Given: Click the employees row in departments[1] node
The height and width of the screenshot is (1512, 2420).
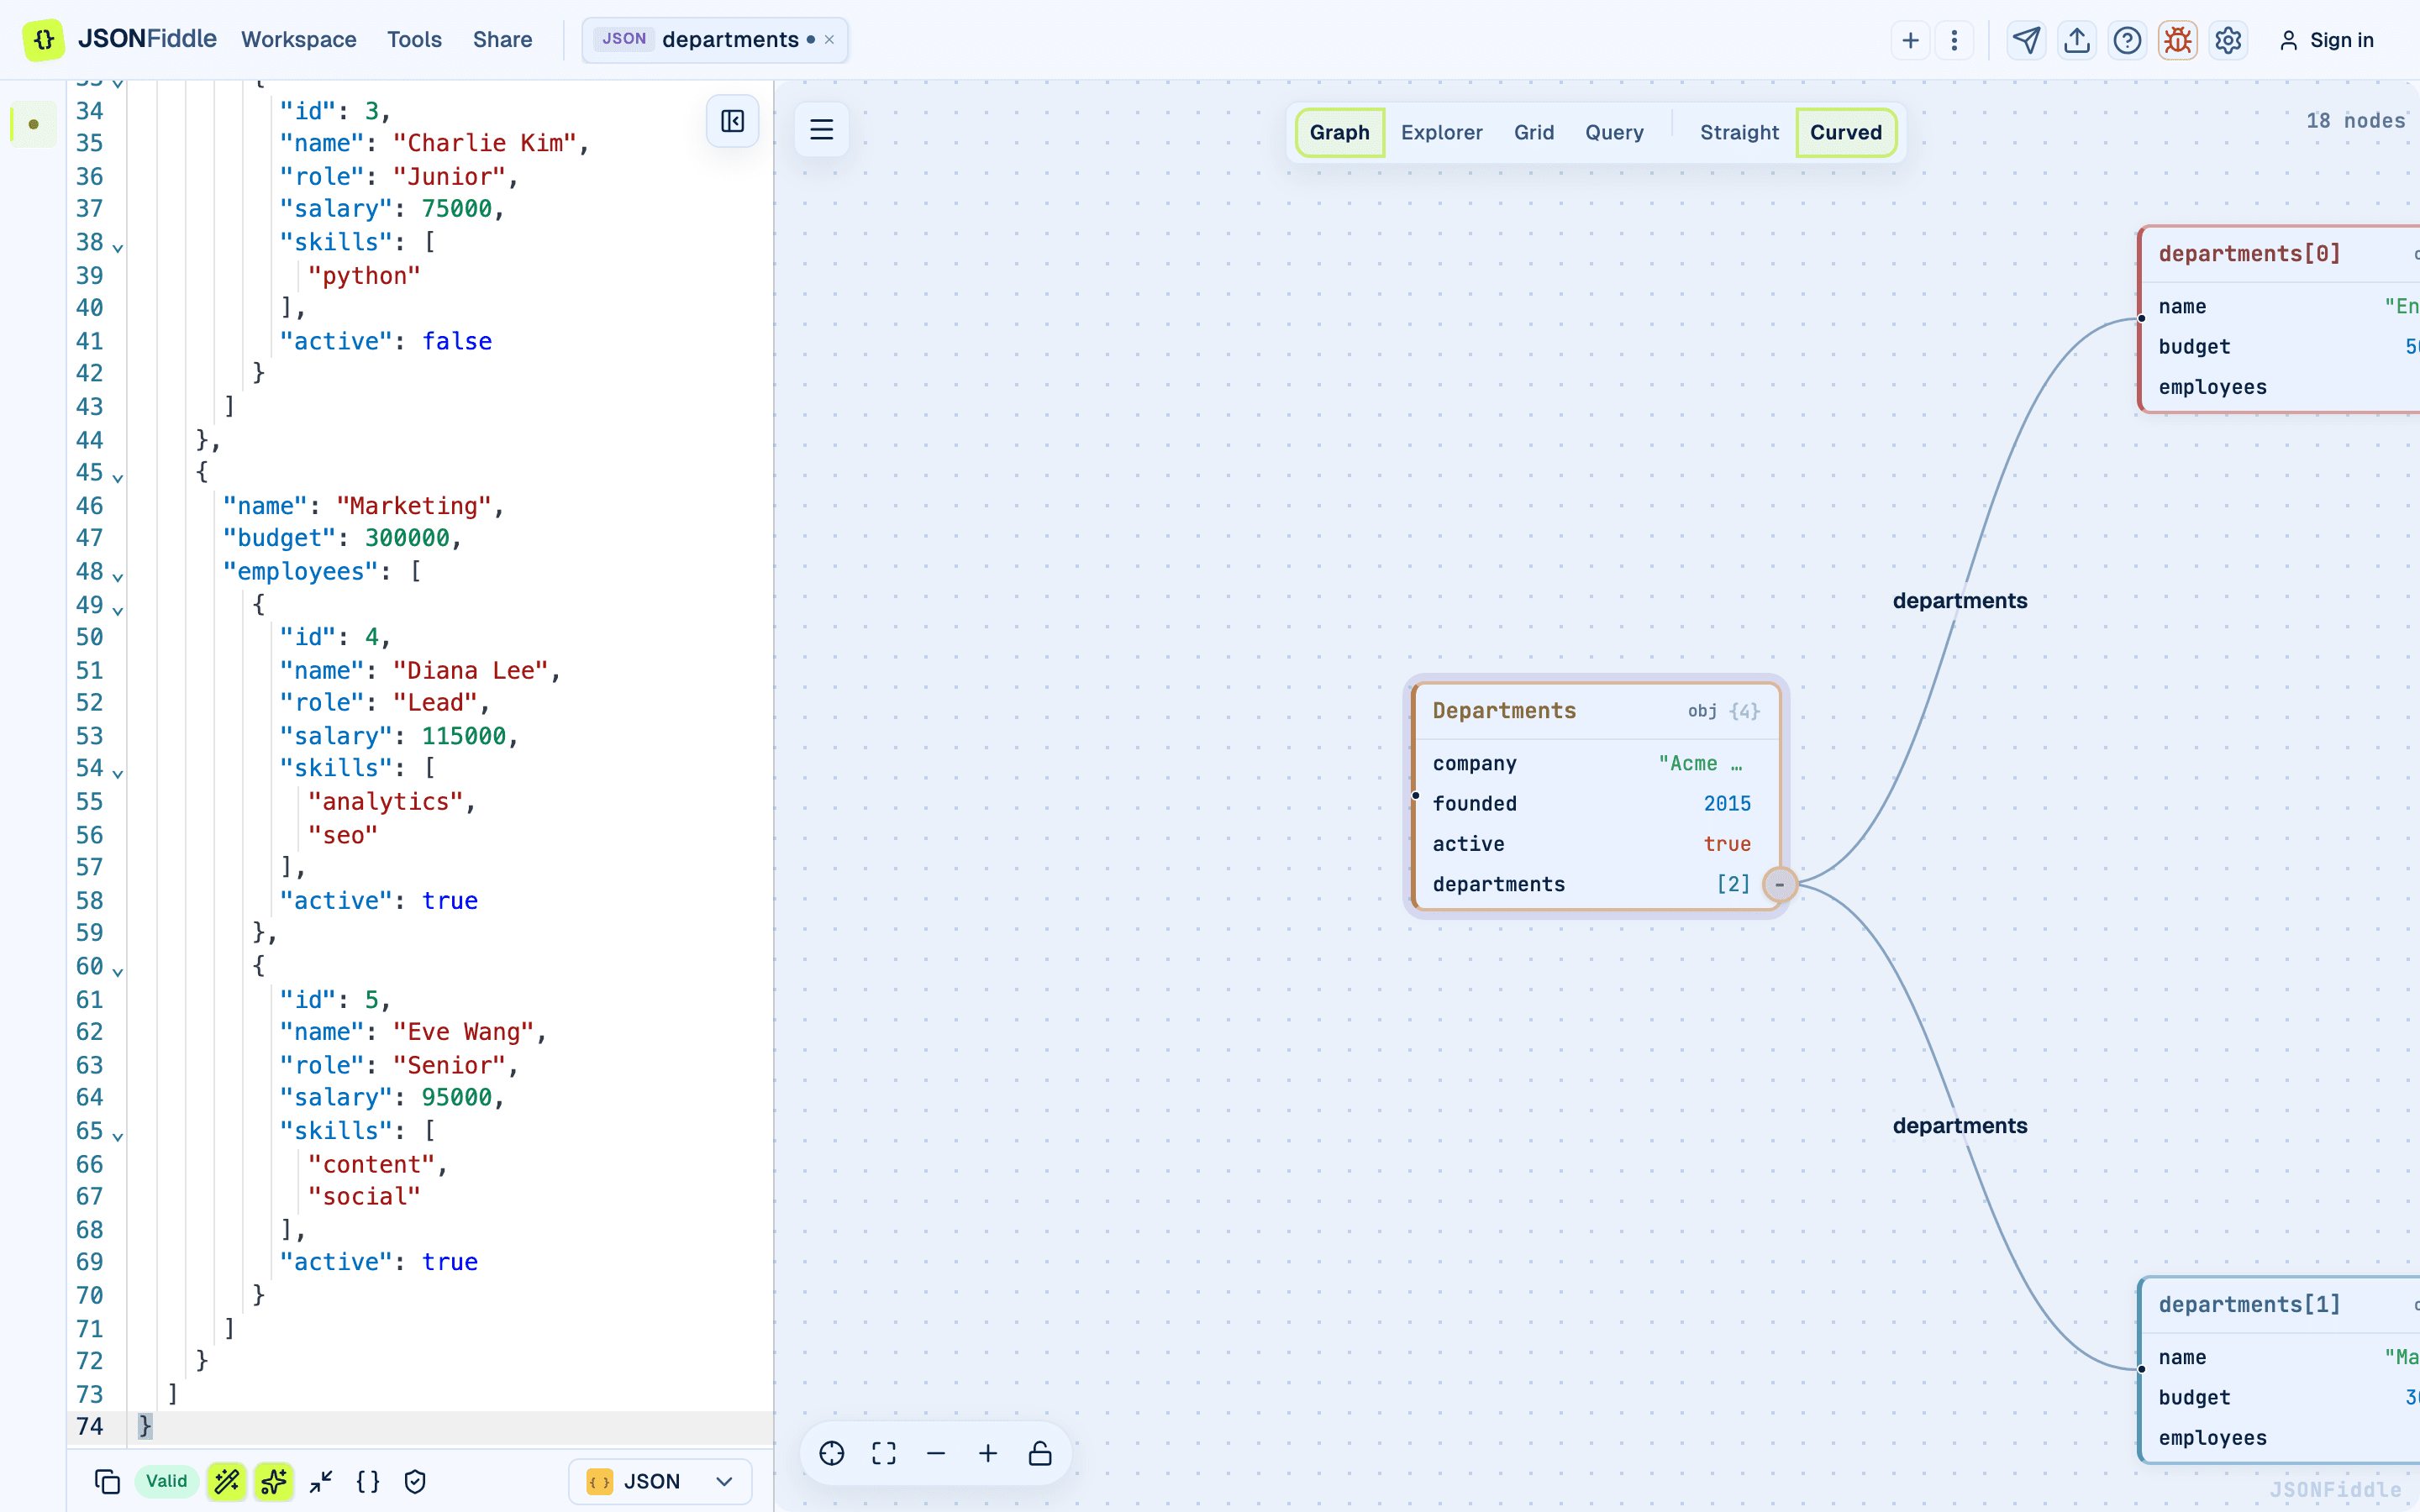Looking at the screenshot, I should [2280, 1438].
